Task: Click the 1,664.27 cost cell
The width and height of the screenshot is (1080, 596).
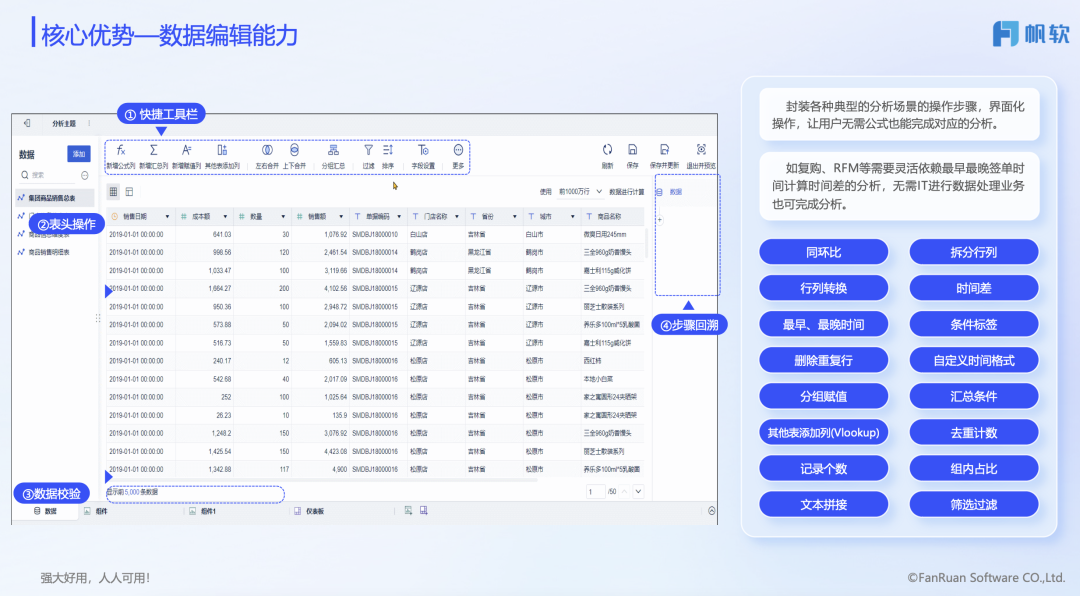Action: point(205,289)
